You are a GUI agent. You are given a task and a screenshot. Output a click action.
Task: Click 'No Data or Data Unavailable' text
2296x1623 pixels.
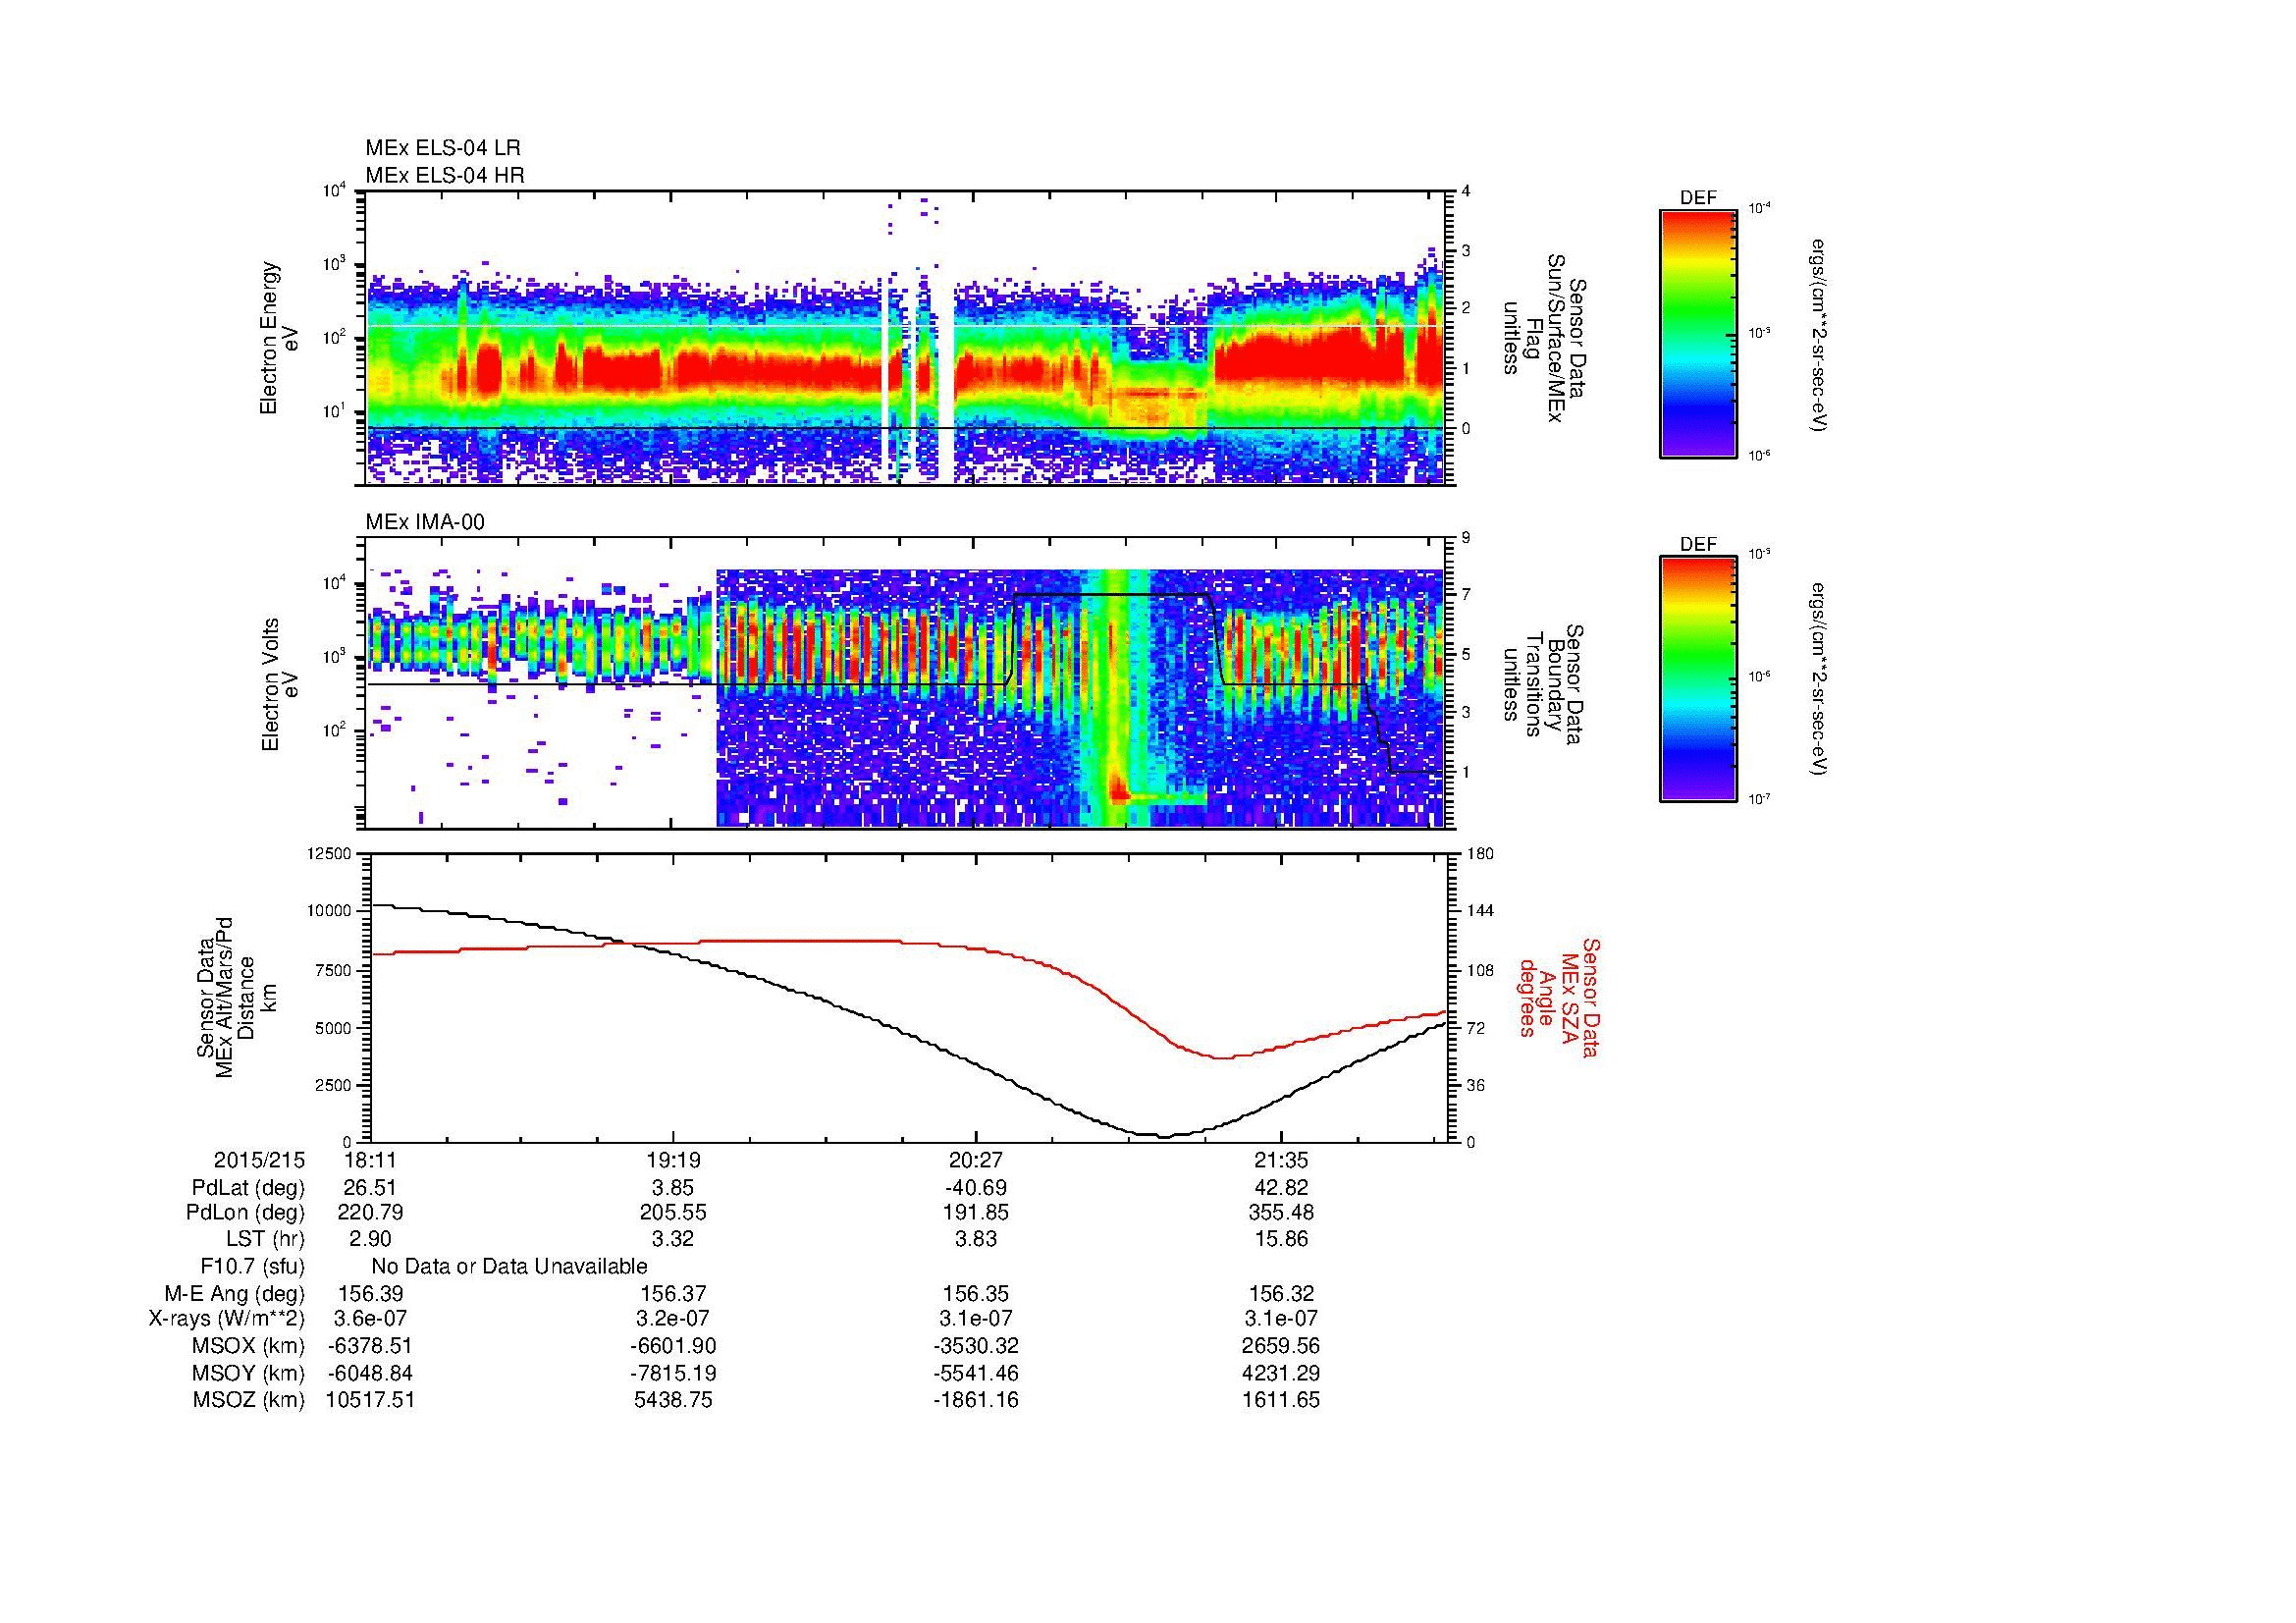[x=509, y=1267]
